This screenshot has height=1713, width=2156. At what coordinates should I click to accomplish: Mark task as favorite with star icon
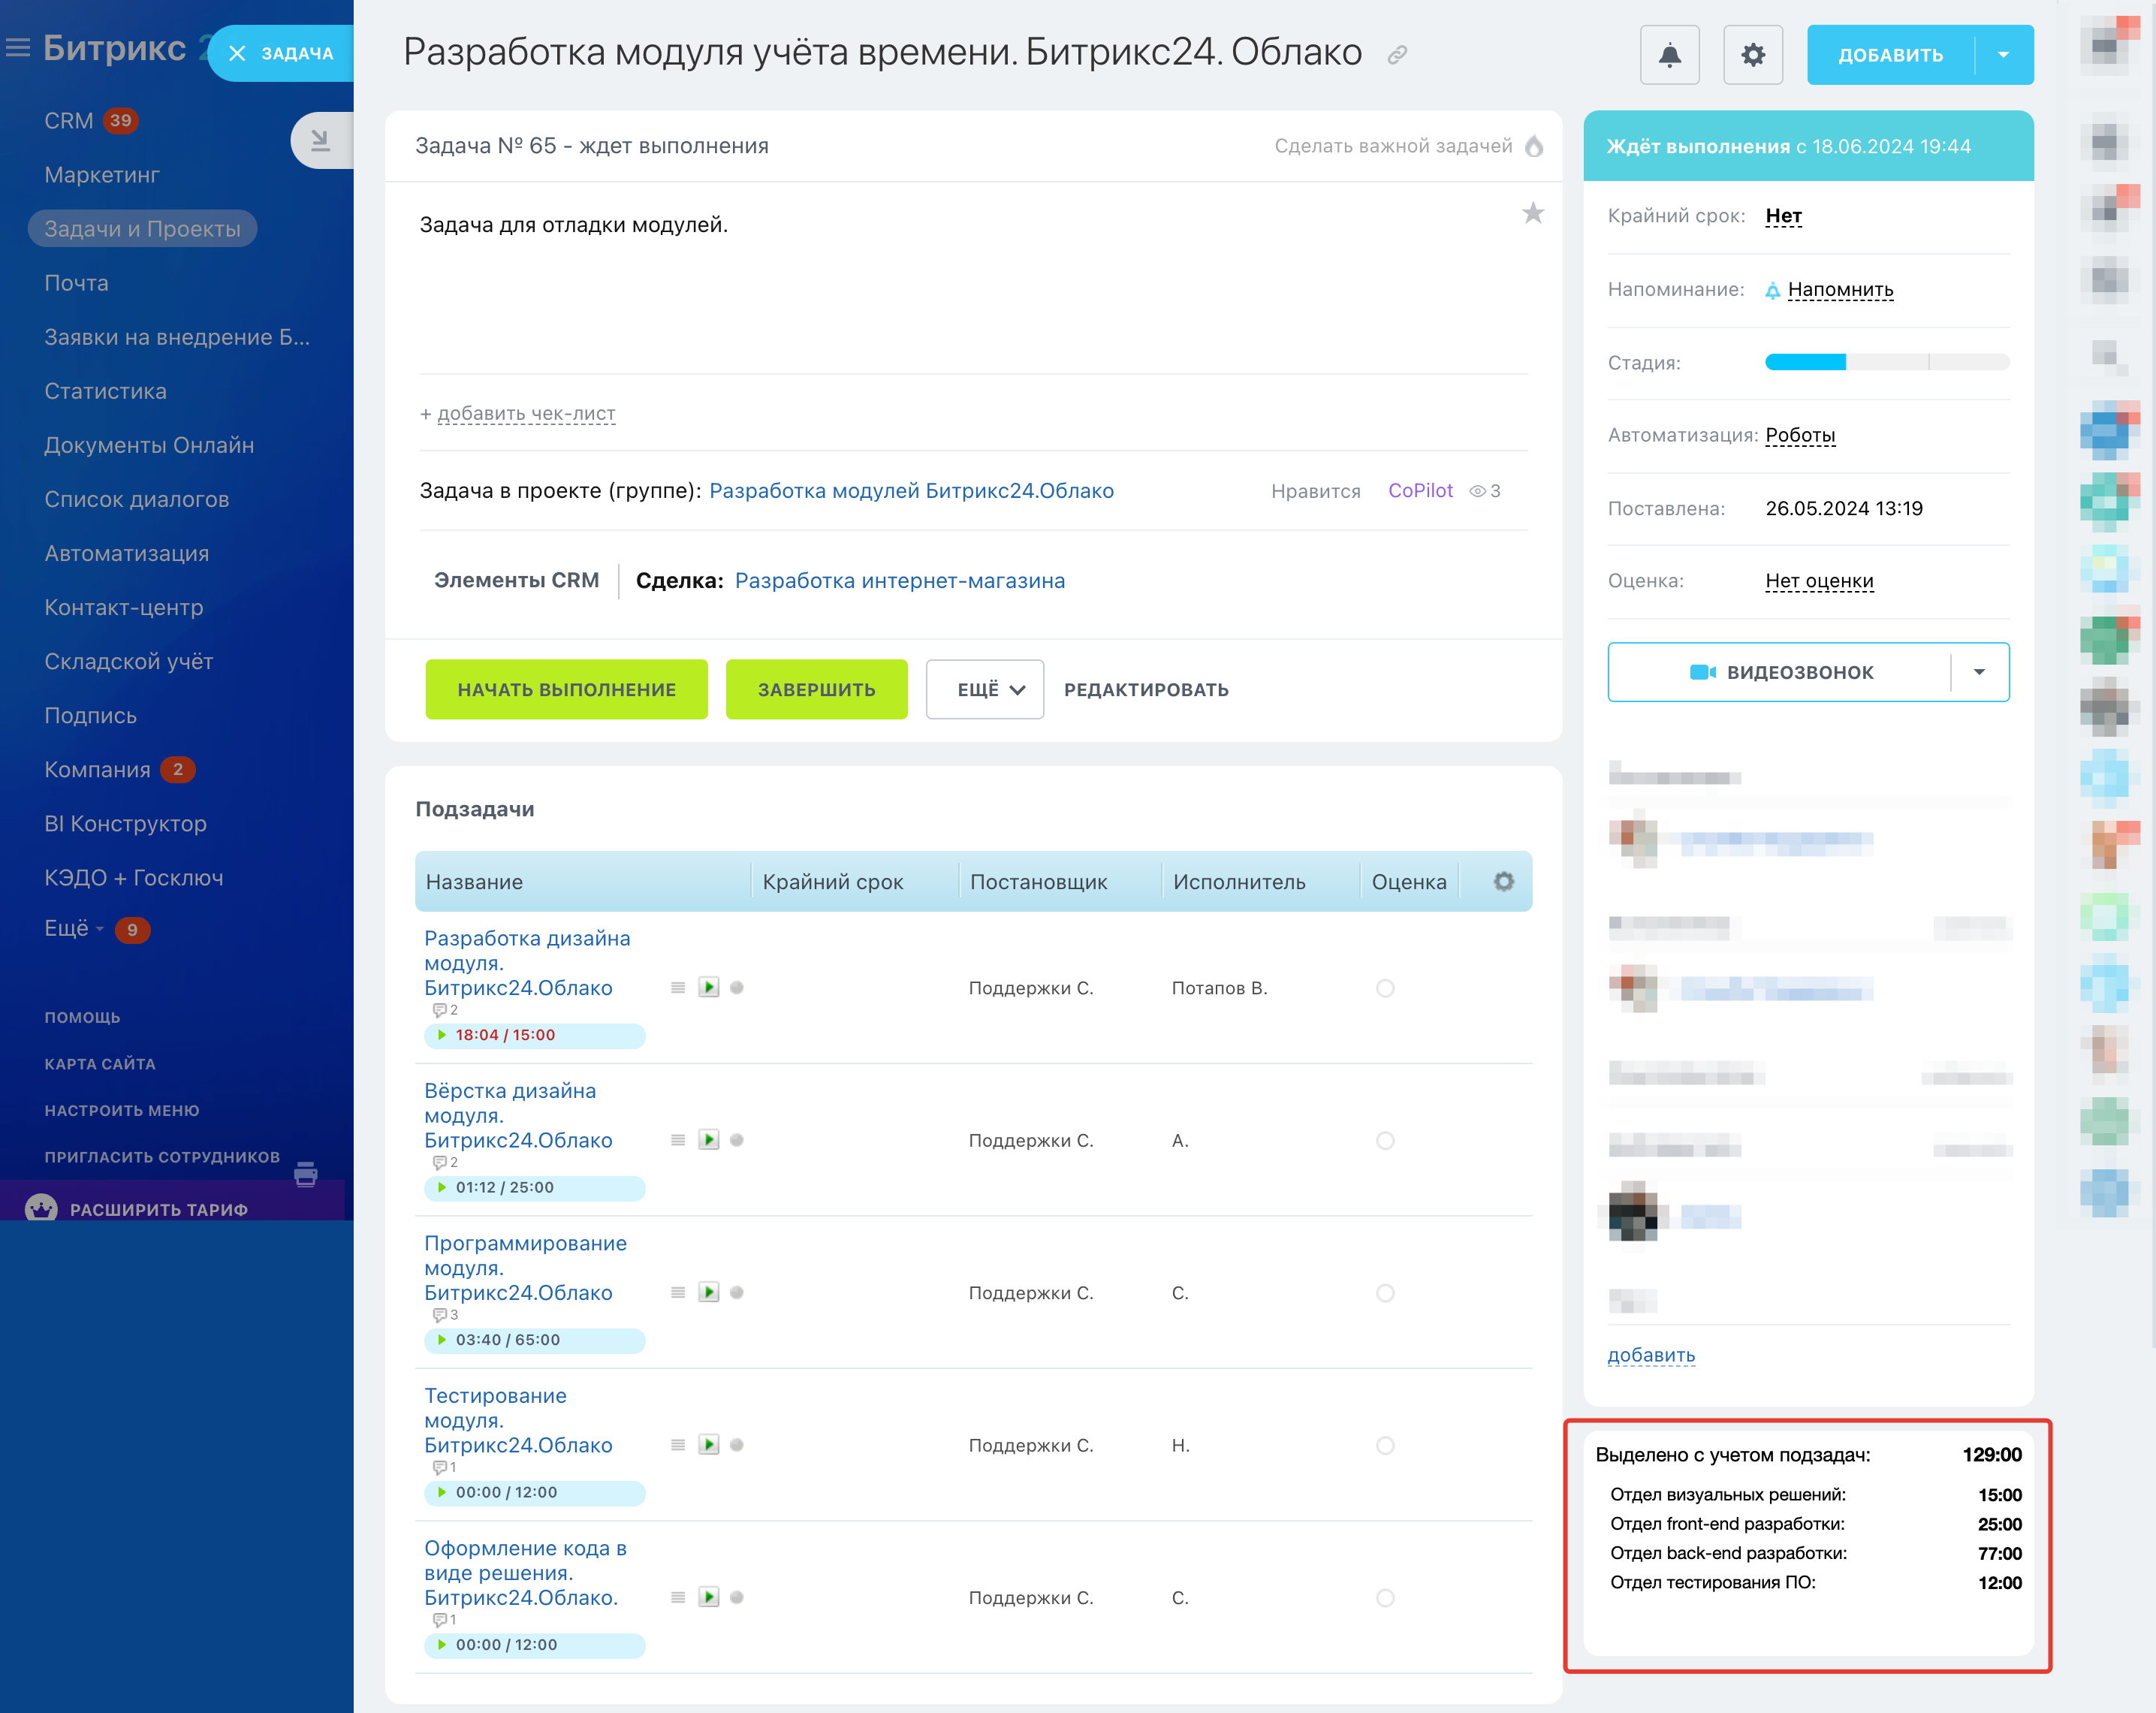[1532, 213]
